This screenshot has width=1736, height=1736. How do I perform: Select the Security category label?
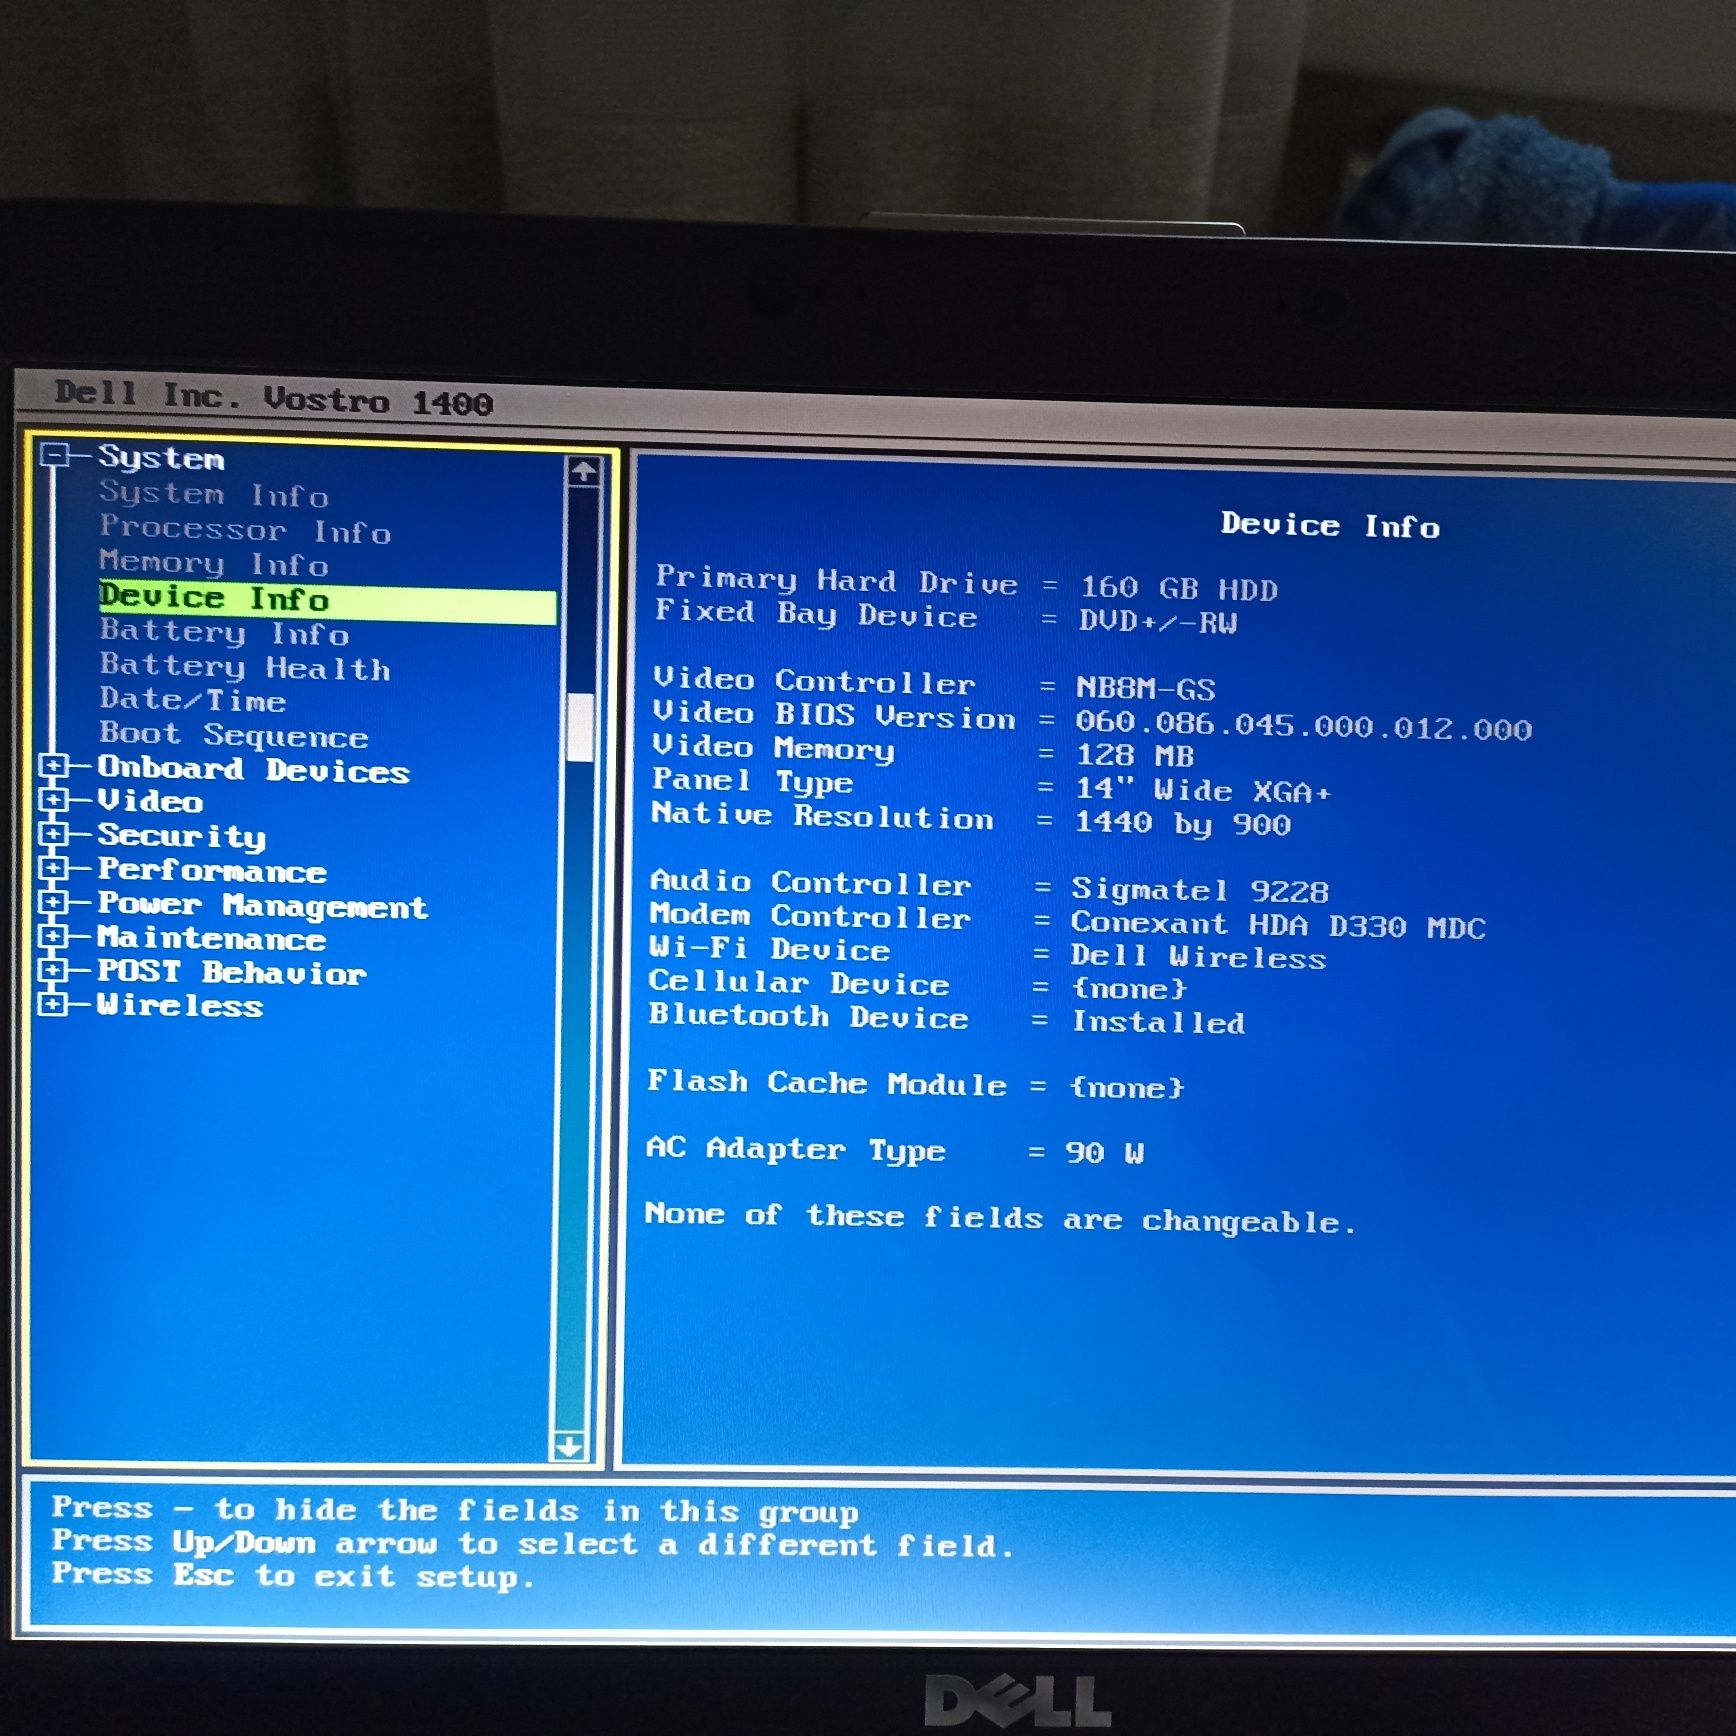(x=181, y=836)
